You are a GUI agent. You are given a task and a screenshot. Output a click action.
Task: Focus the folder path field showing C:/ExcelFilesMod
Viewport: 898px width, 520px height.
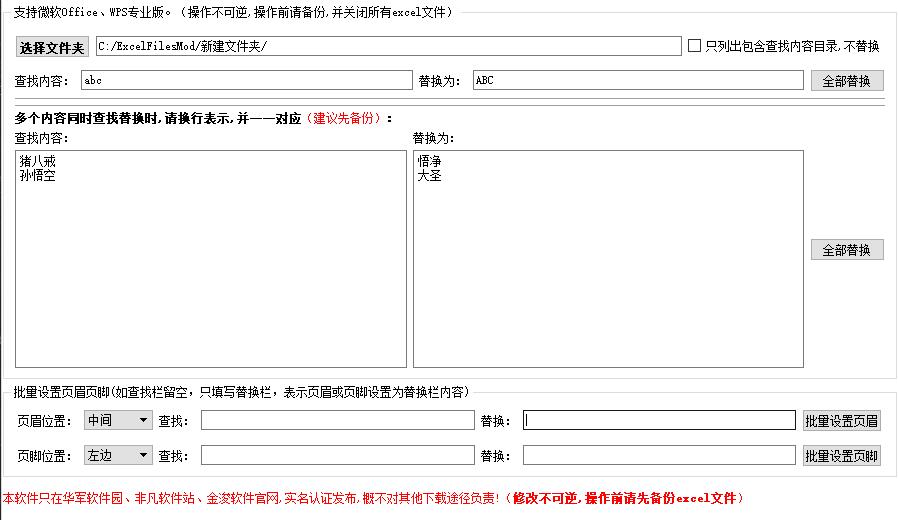coord(388,46)
